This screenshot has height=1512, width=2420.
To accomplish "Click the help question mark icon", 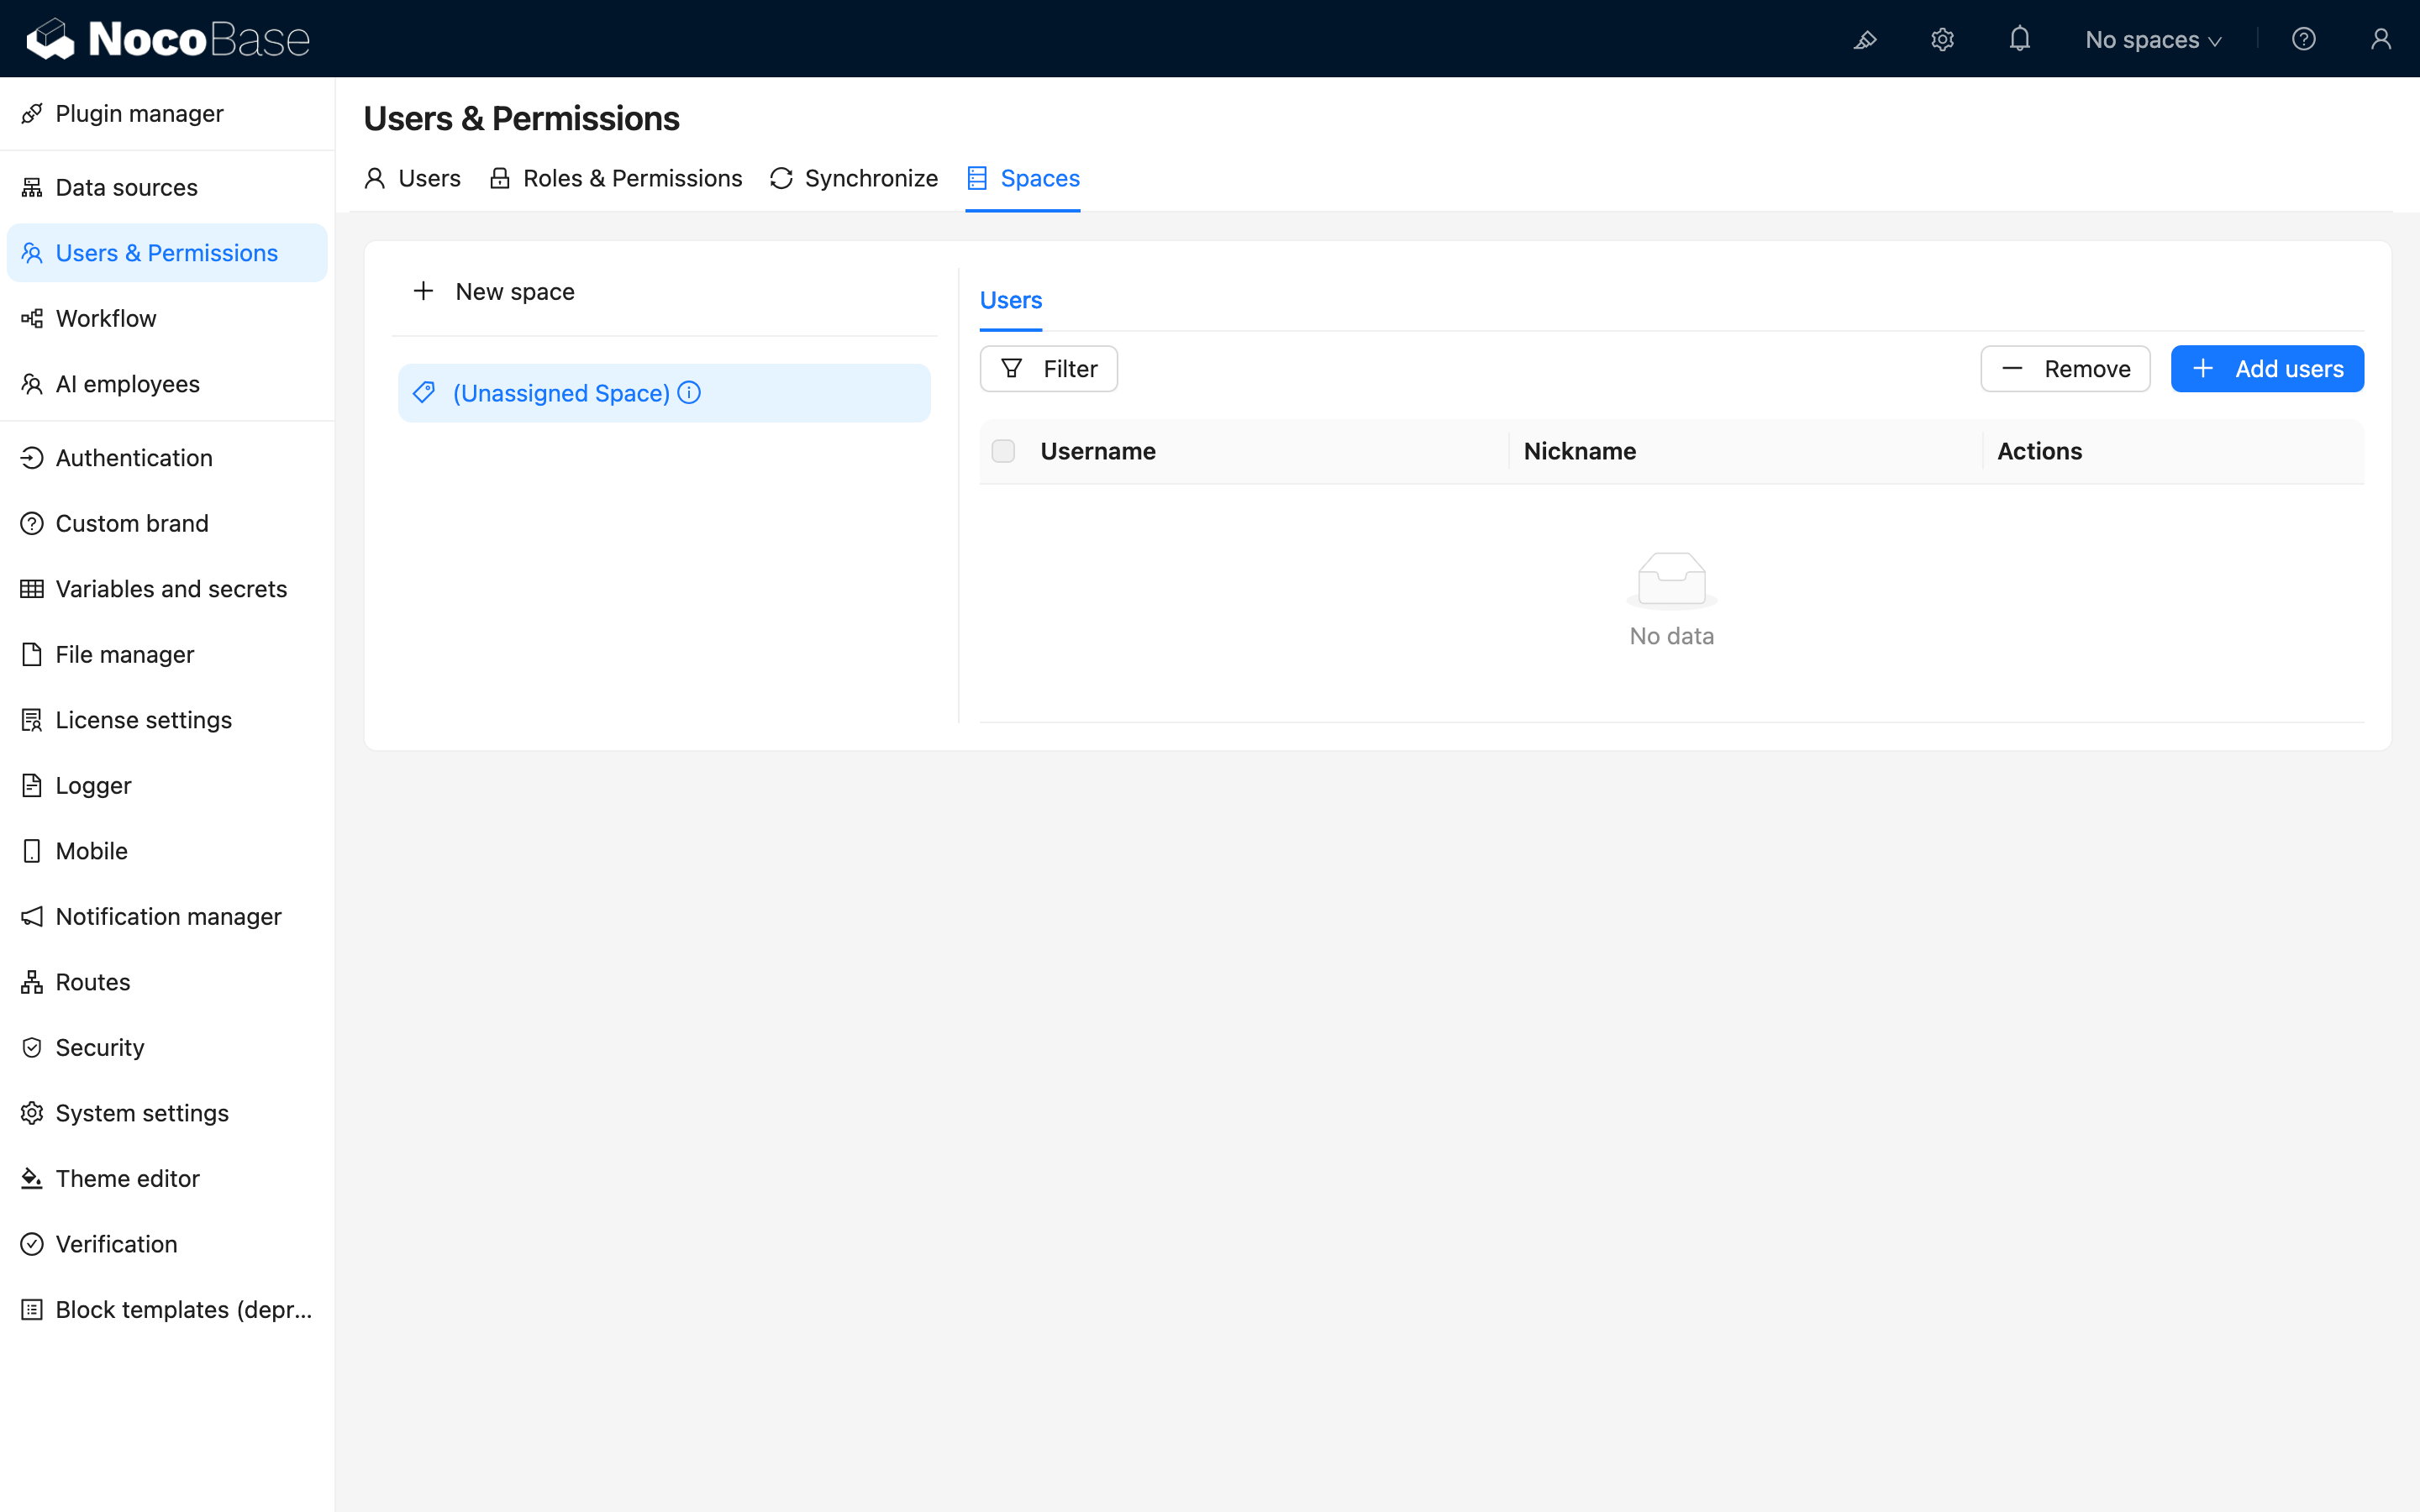I will tap(2303, 39).
